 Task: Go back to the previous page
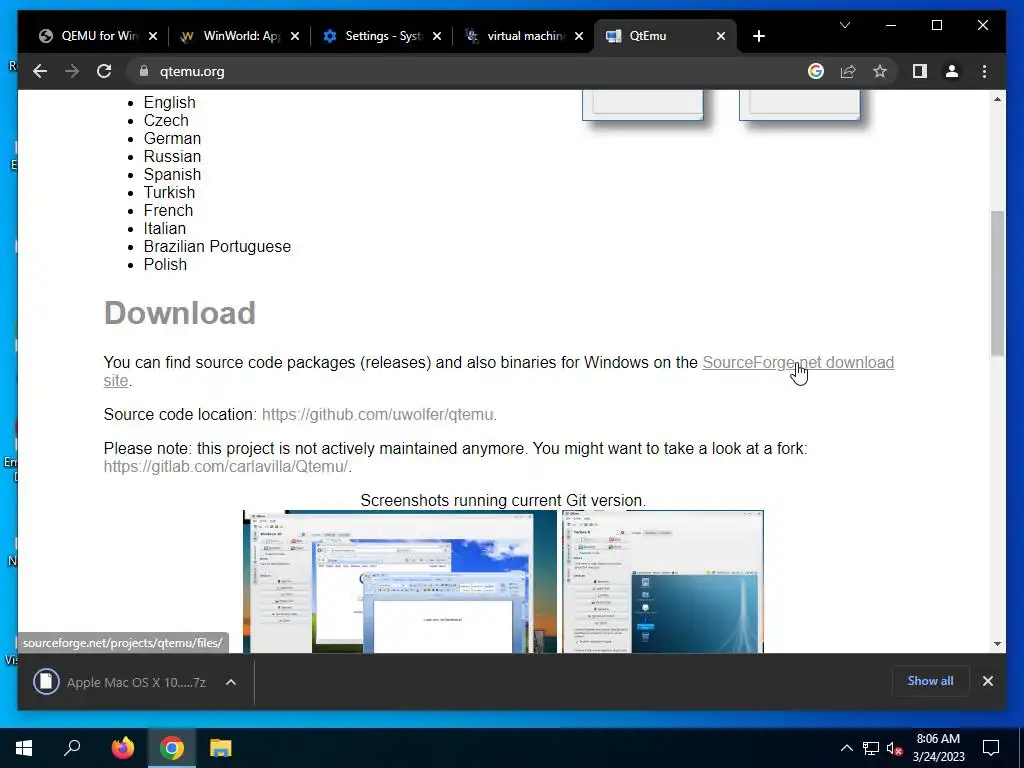pyautogui.click(x=40, y=71)
